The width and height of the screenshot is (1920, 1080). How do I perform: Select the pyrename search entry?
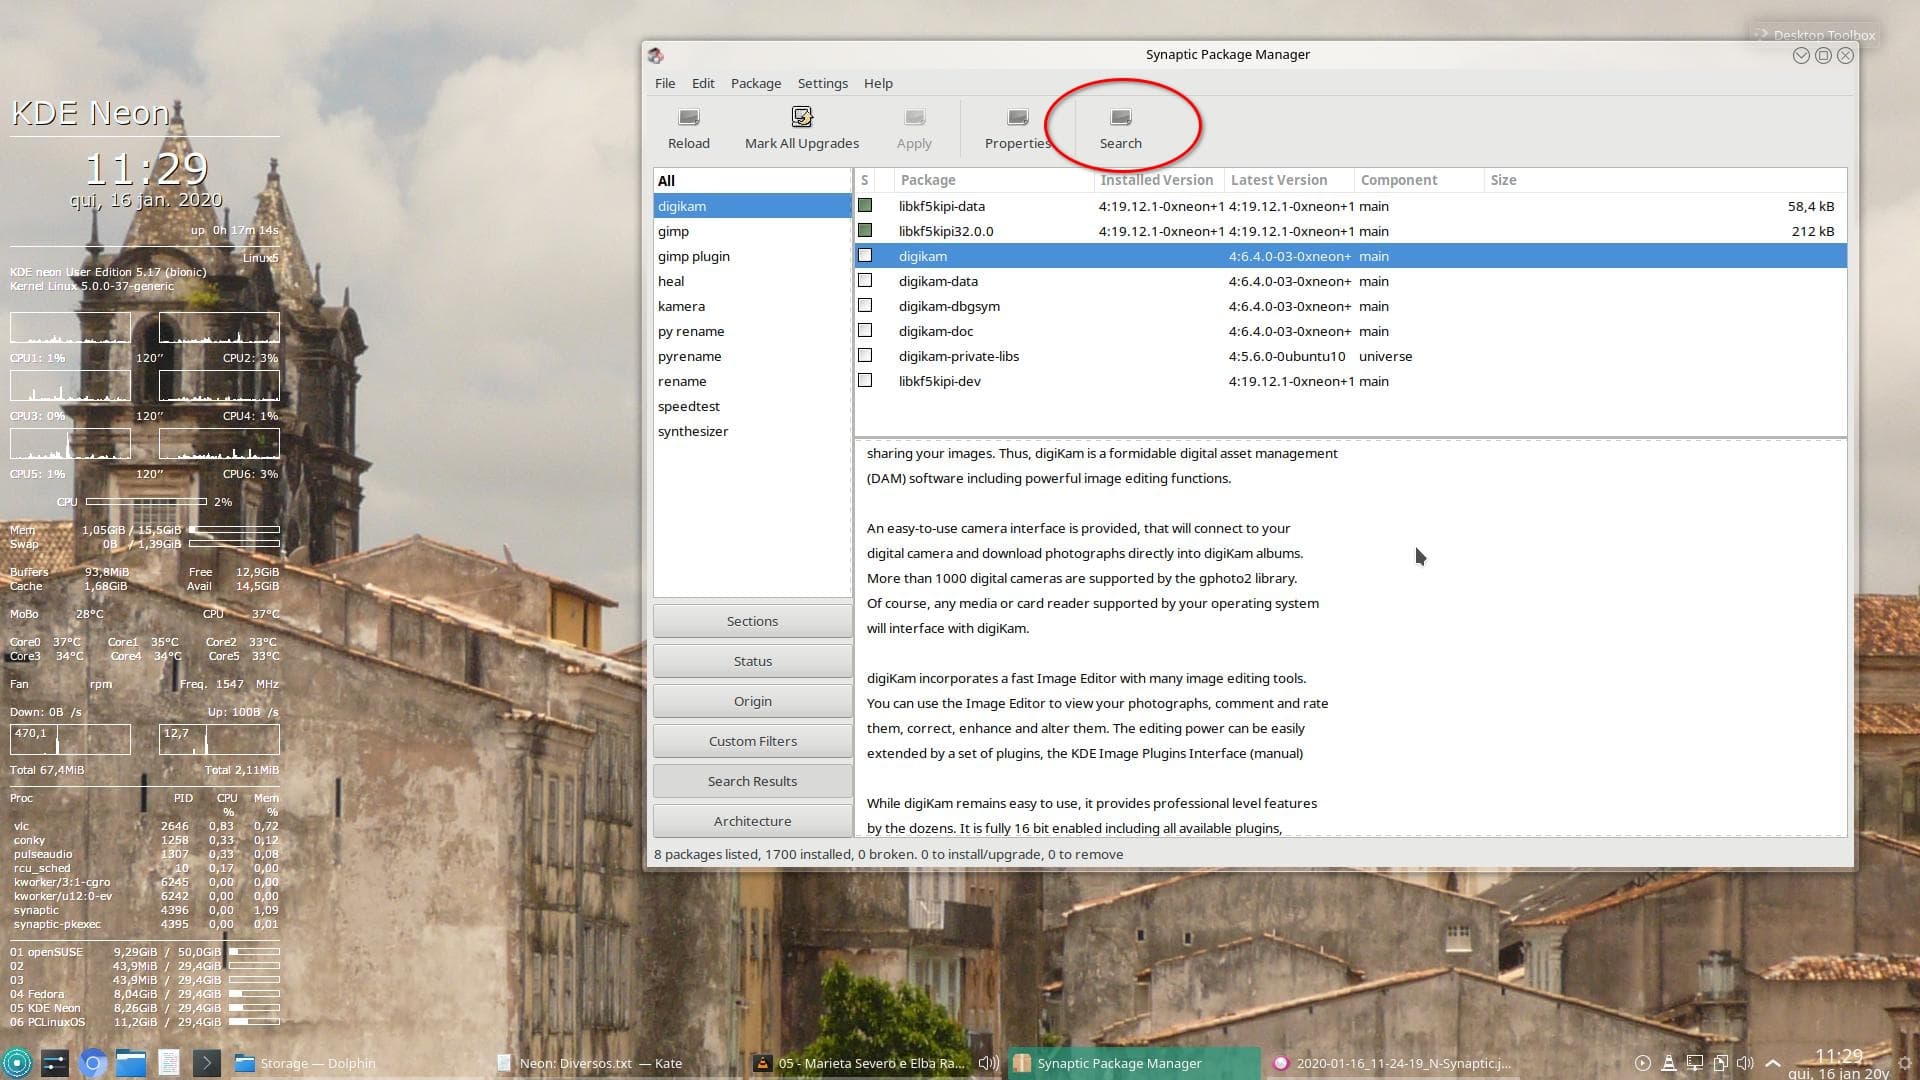click(752, 356)
